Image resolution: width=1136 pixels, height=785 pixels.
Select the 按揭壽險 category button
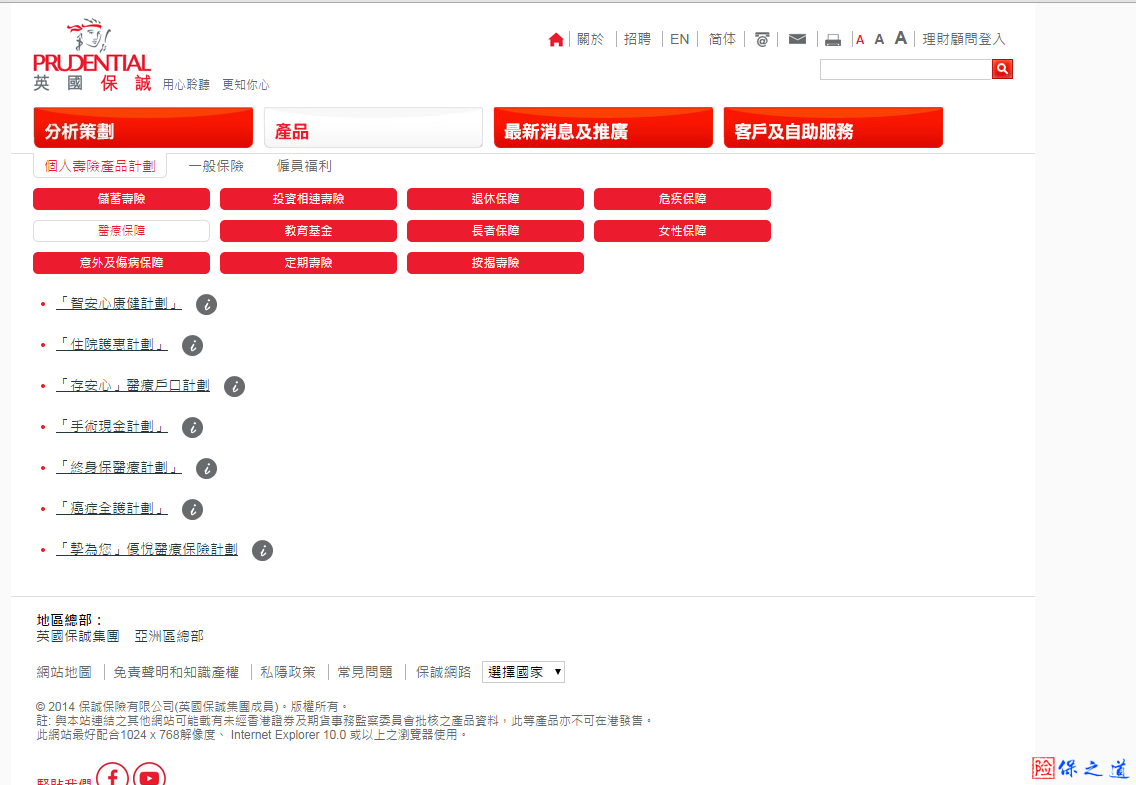(496, 263)
